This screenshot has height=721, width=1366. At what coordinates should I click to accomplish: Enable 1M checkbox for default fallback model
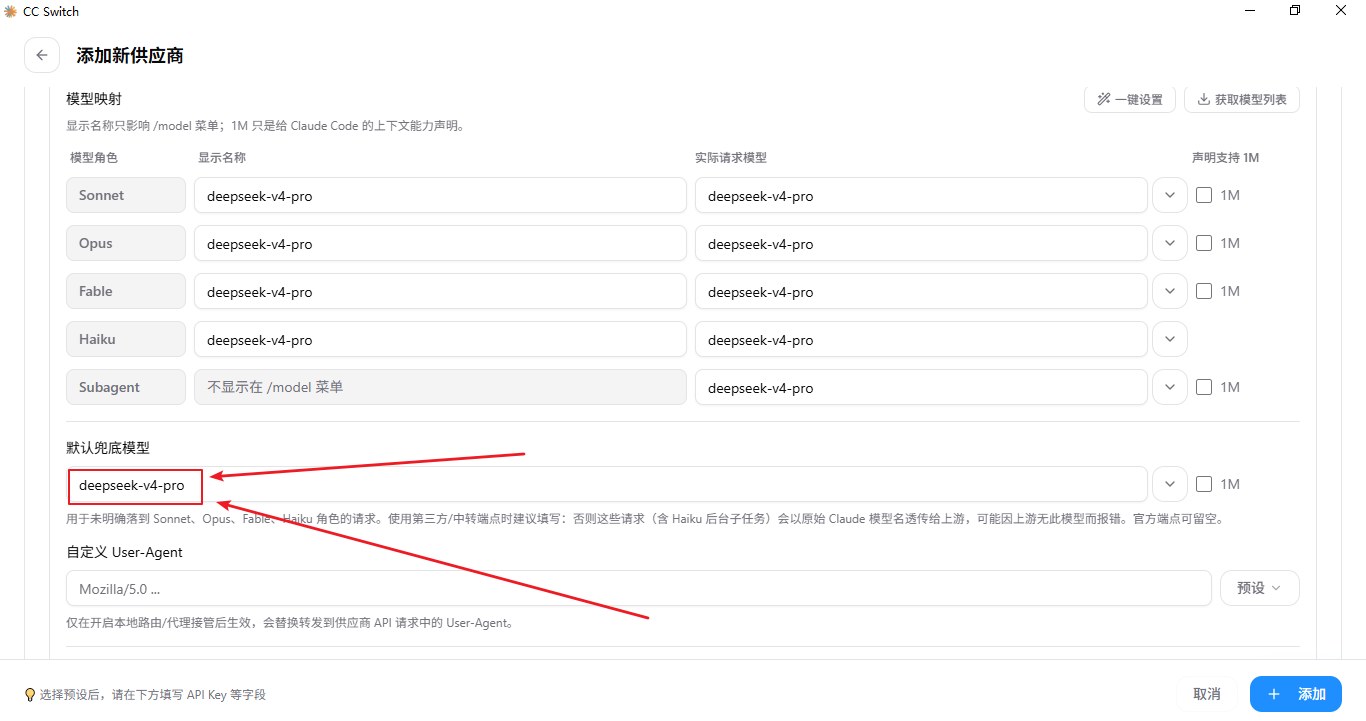(1204, 484)
